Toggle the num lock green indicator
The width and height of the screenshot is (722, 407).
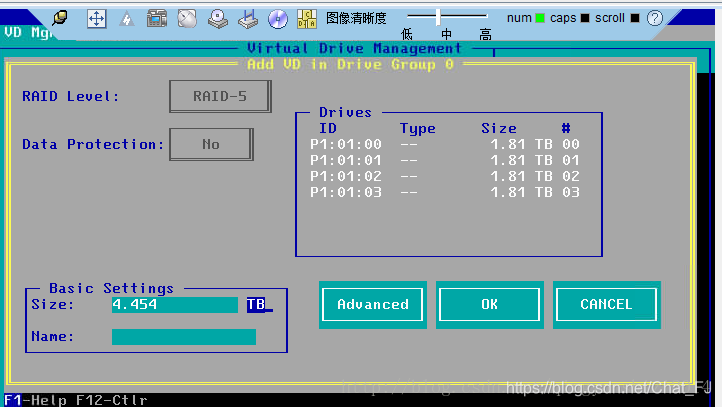[540, 18]
